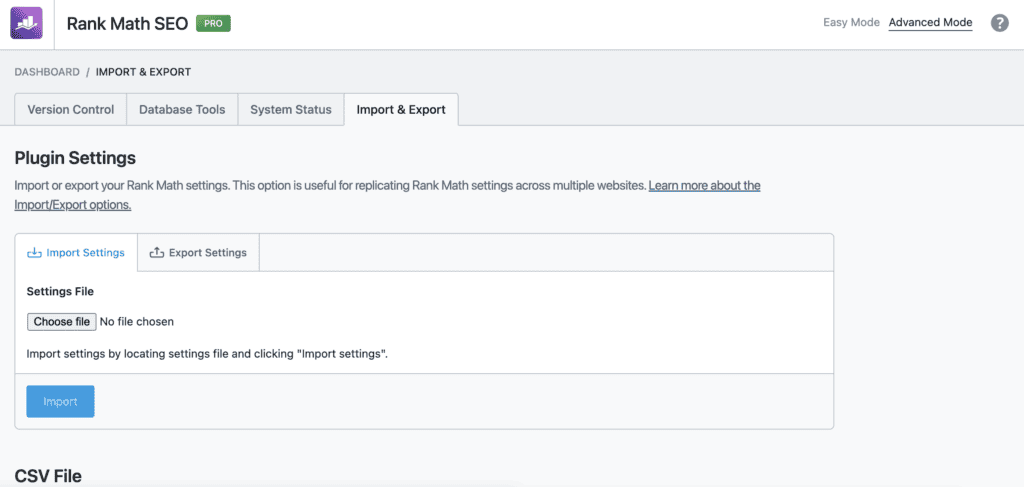Click the blue Import button
This screenshot has height=487, width=1024.
(x=61, y=401)
